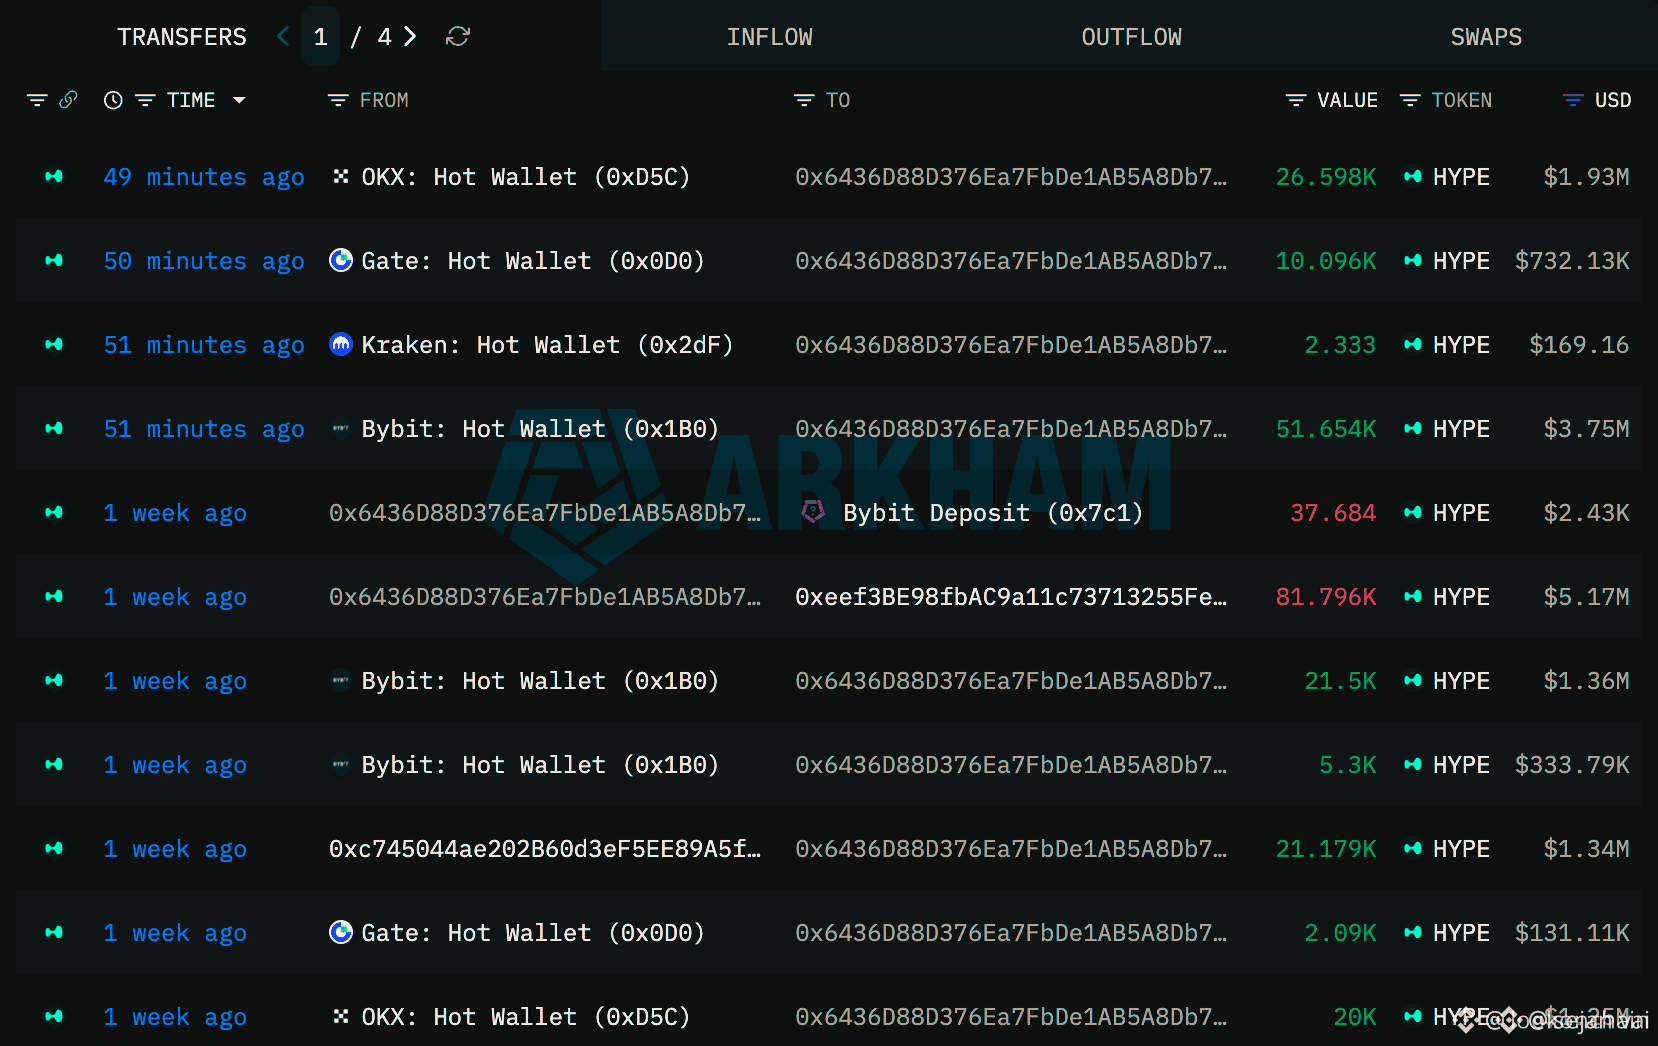
Task: Click the chain icon in the $2.43K row
Action: [x=54, y=513]
